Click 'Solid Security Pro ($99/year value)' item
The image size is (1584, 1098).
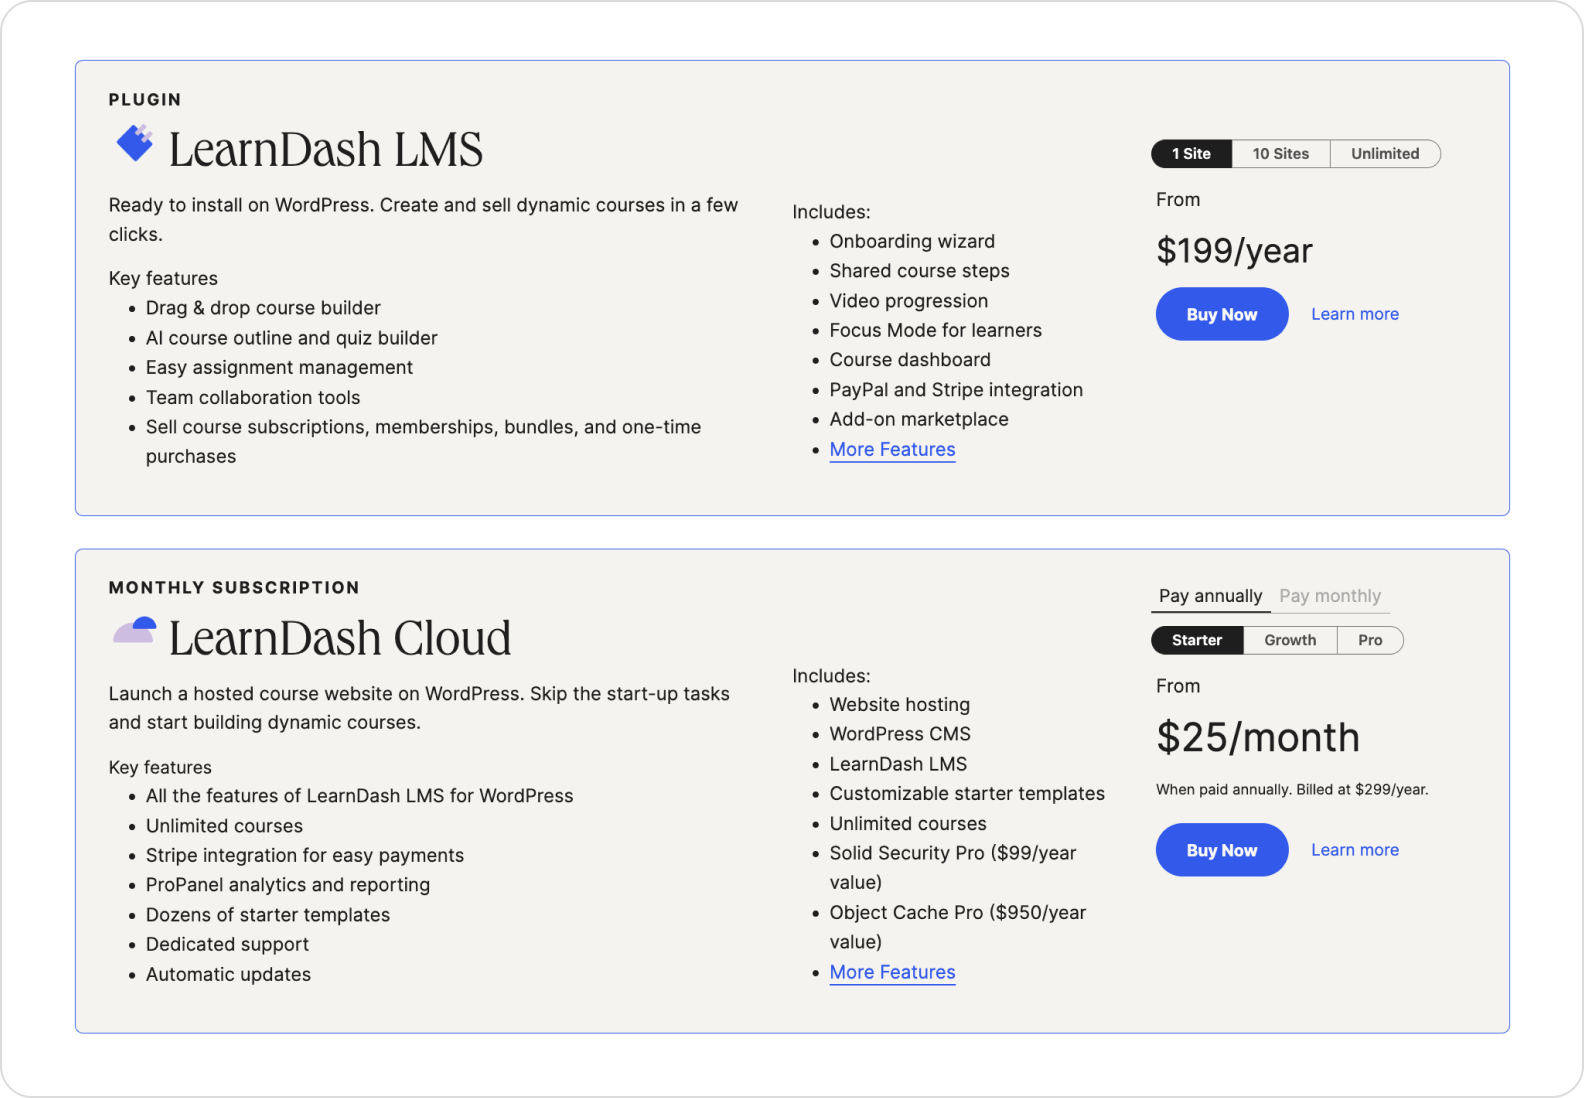[953, 868]
